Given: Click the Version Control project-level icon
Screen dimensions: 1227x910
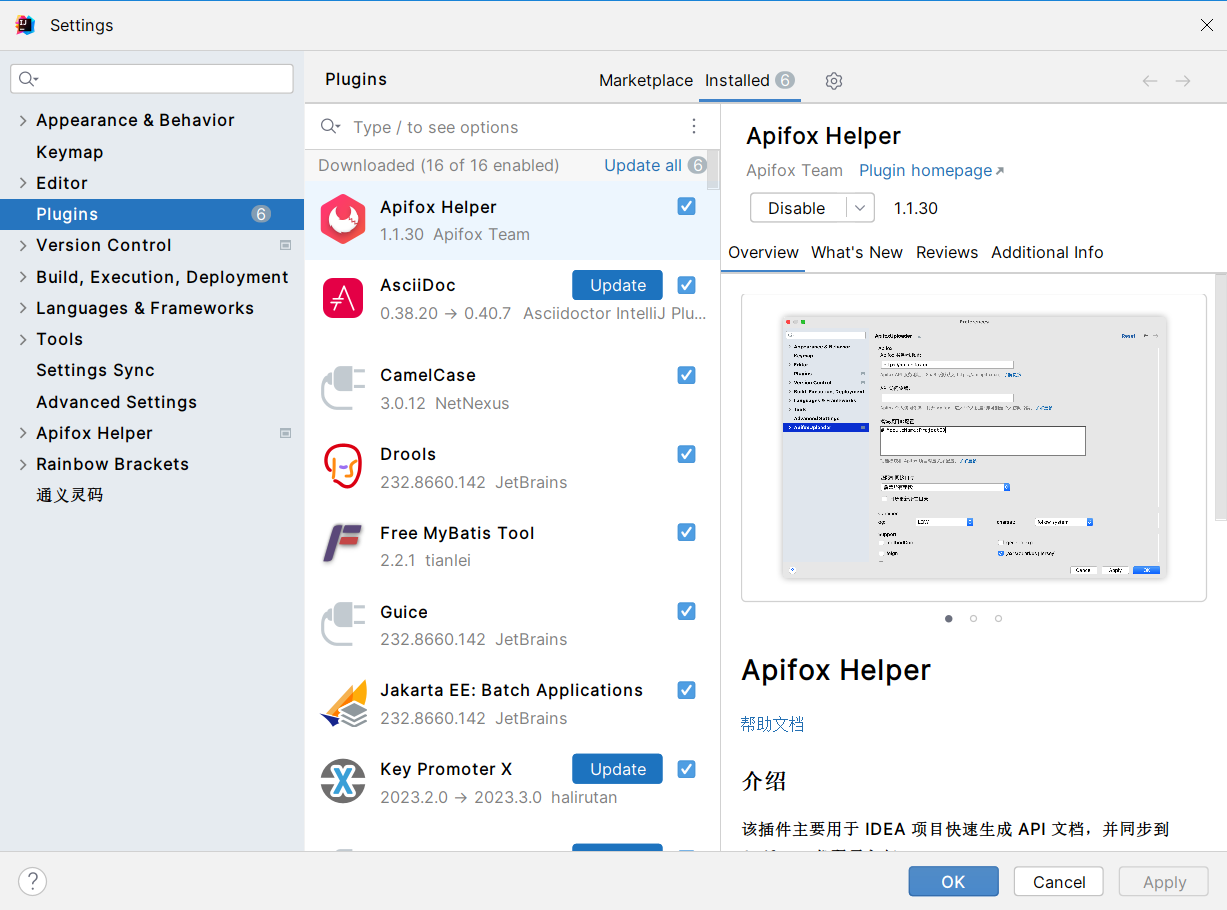Looking at the screenshot, I should (285, 245).
